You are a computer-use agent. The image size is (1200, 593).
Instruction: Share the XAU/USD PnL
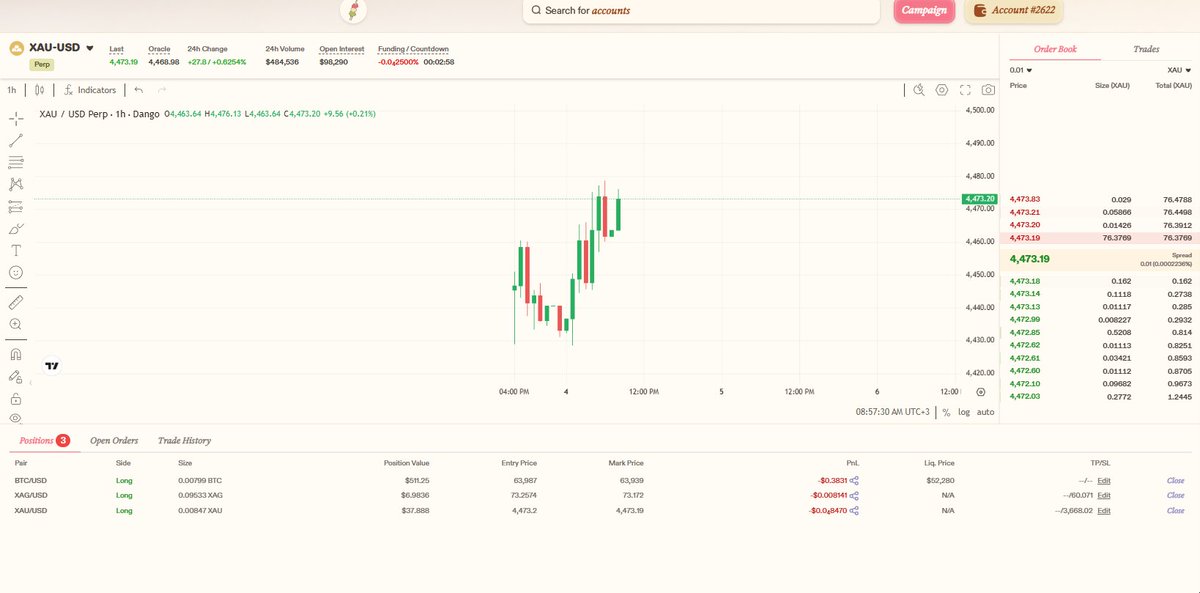[x=854, y=511]
